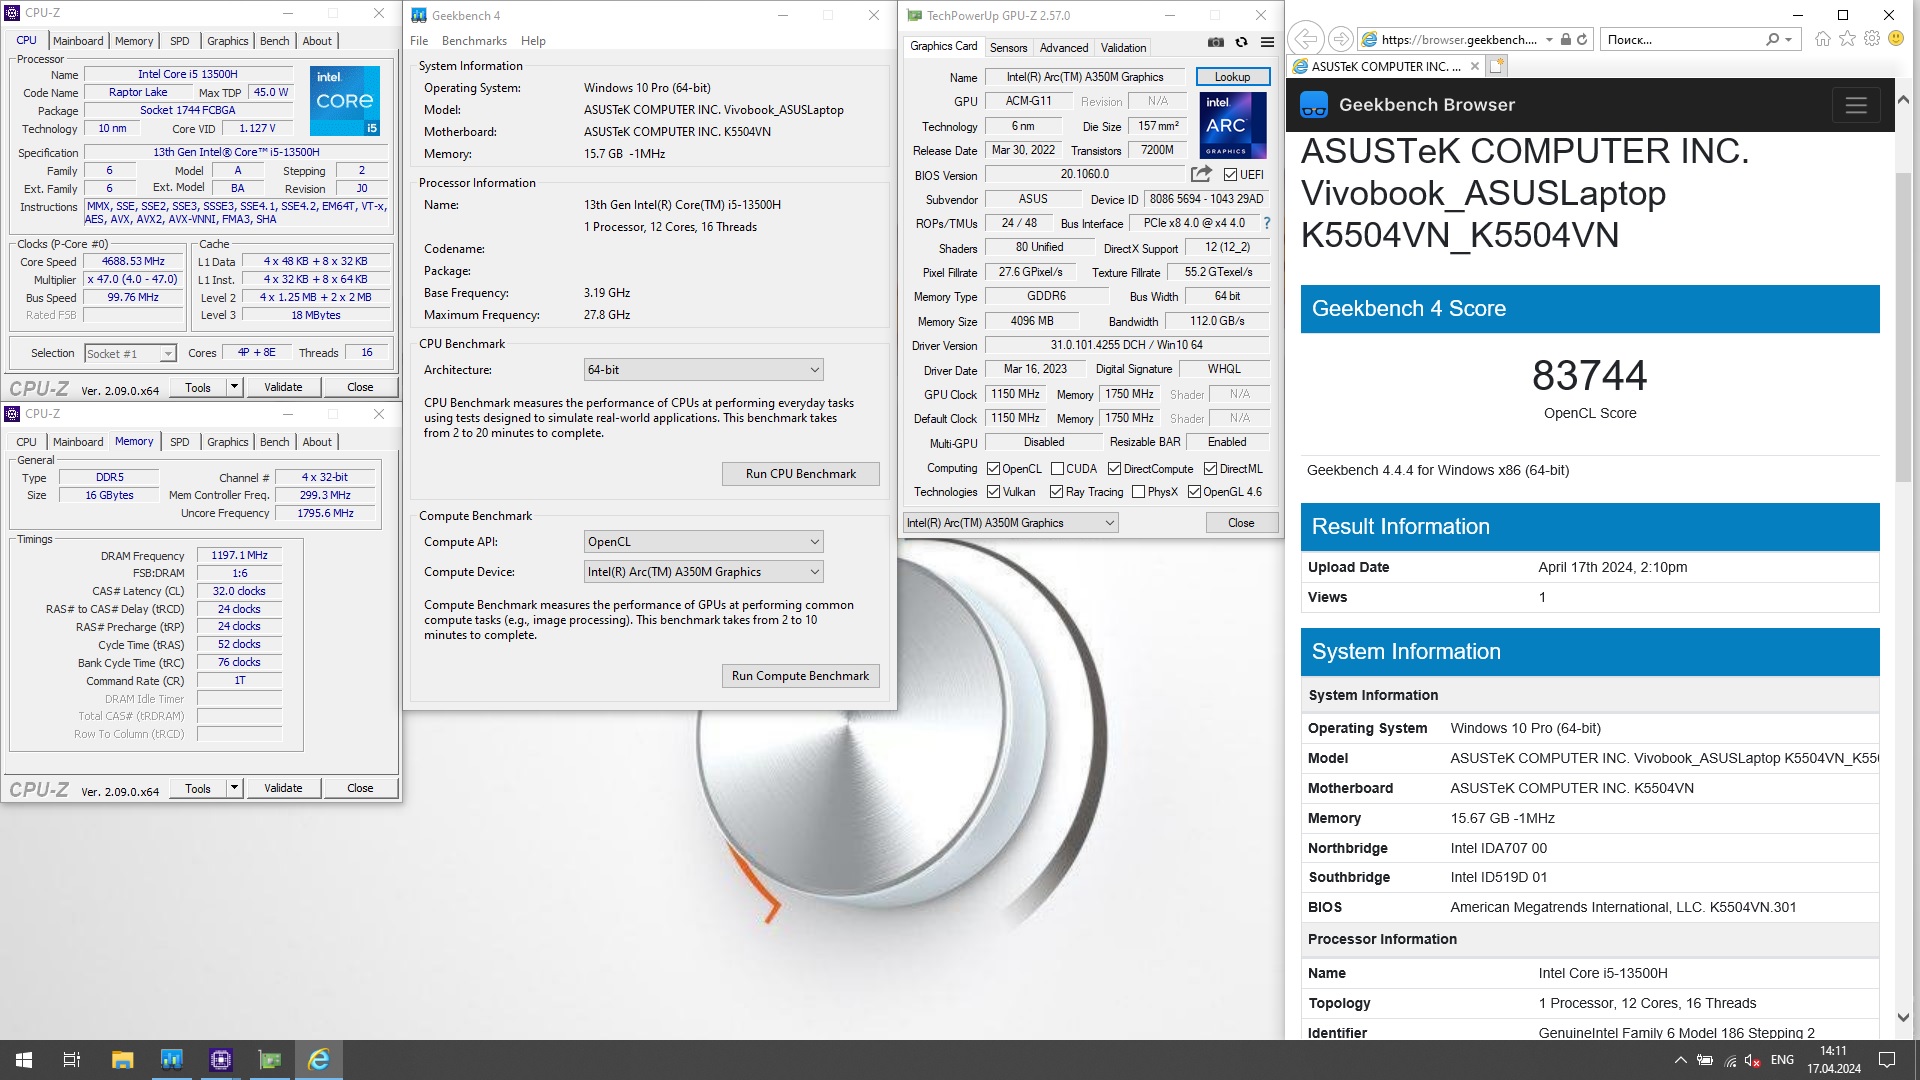
Task: Open the search provider dropdown arrow
Action: coord(1788,40)
